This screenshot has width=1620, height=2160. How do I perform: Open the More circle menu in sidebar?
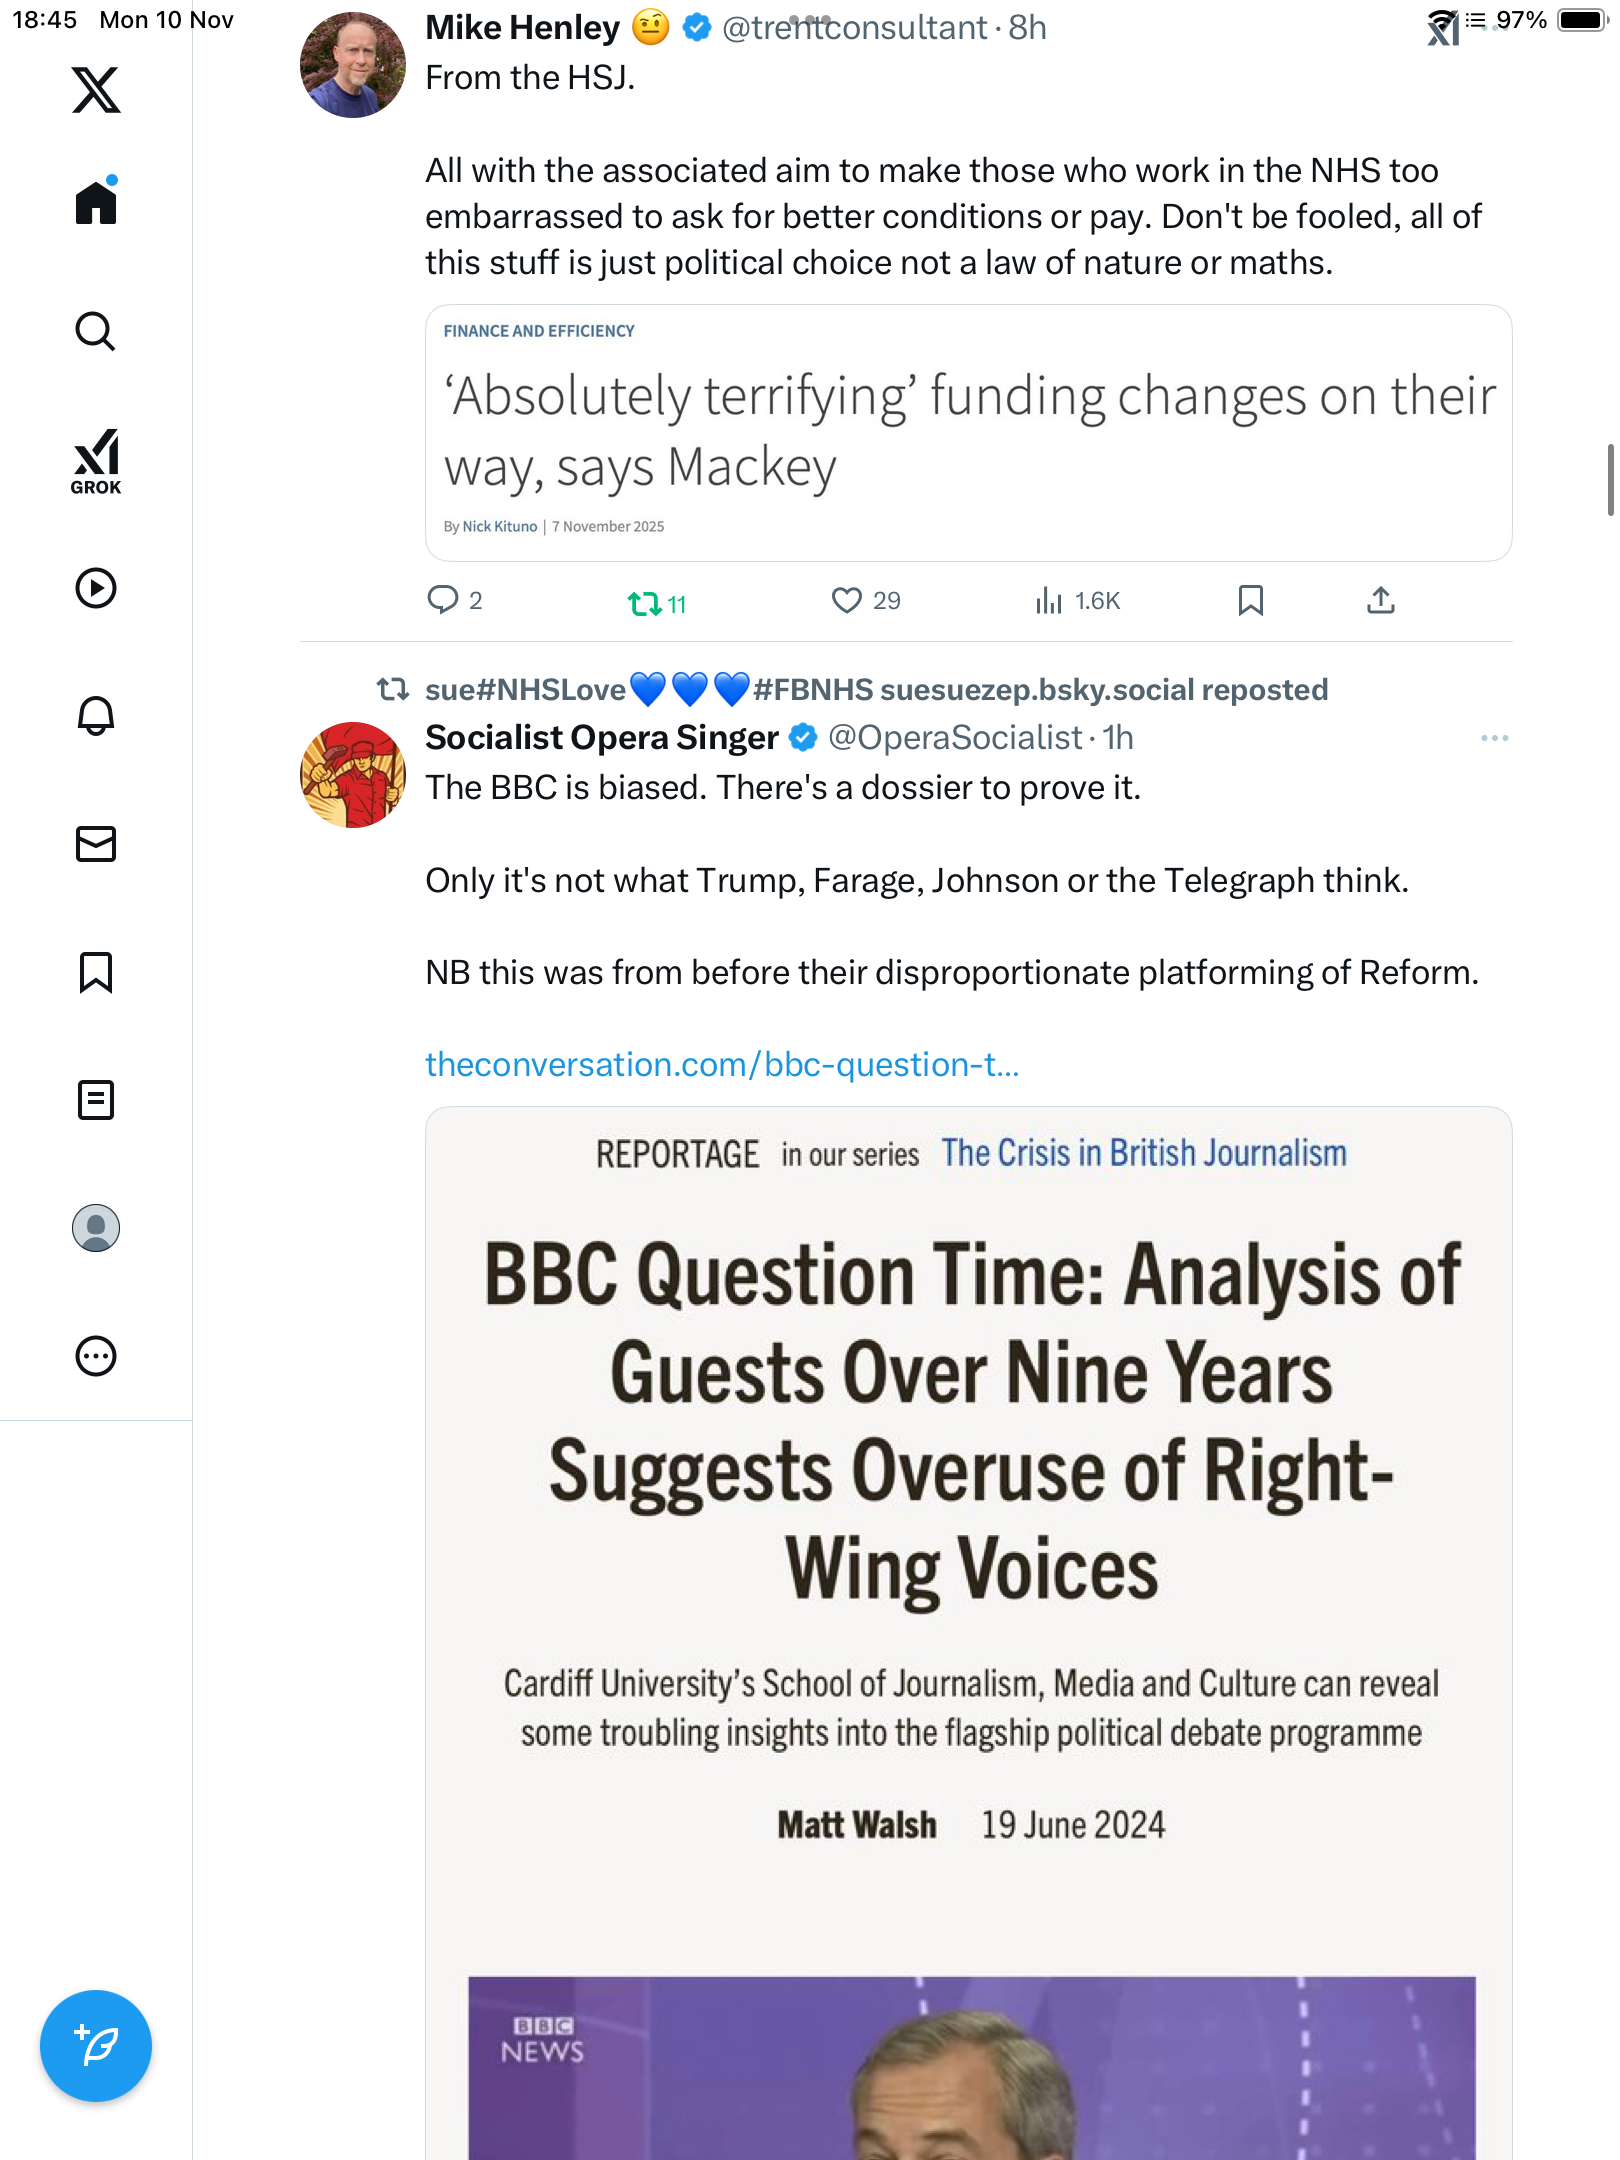tap(96, 1356)
